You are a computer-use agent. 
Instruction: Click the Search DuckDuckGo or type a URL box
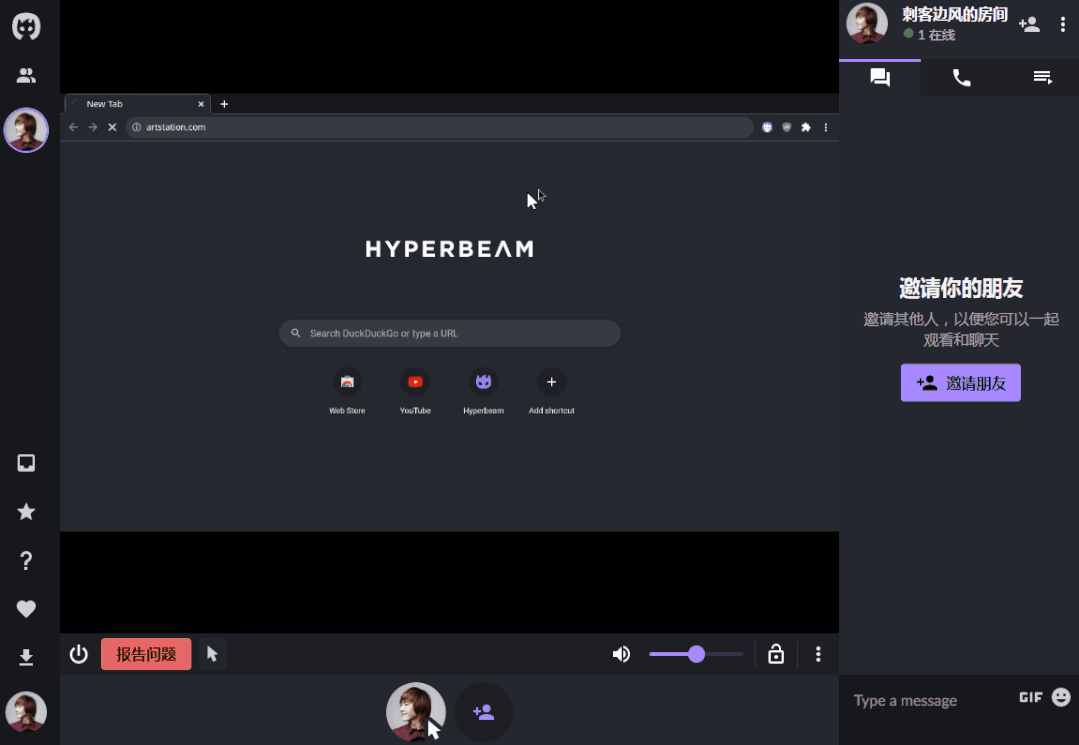[x=449, y=333]
